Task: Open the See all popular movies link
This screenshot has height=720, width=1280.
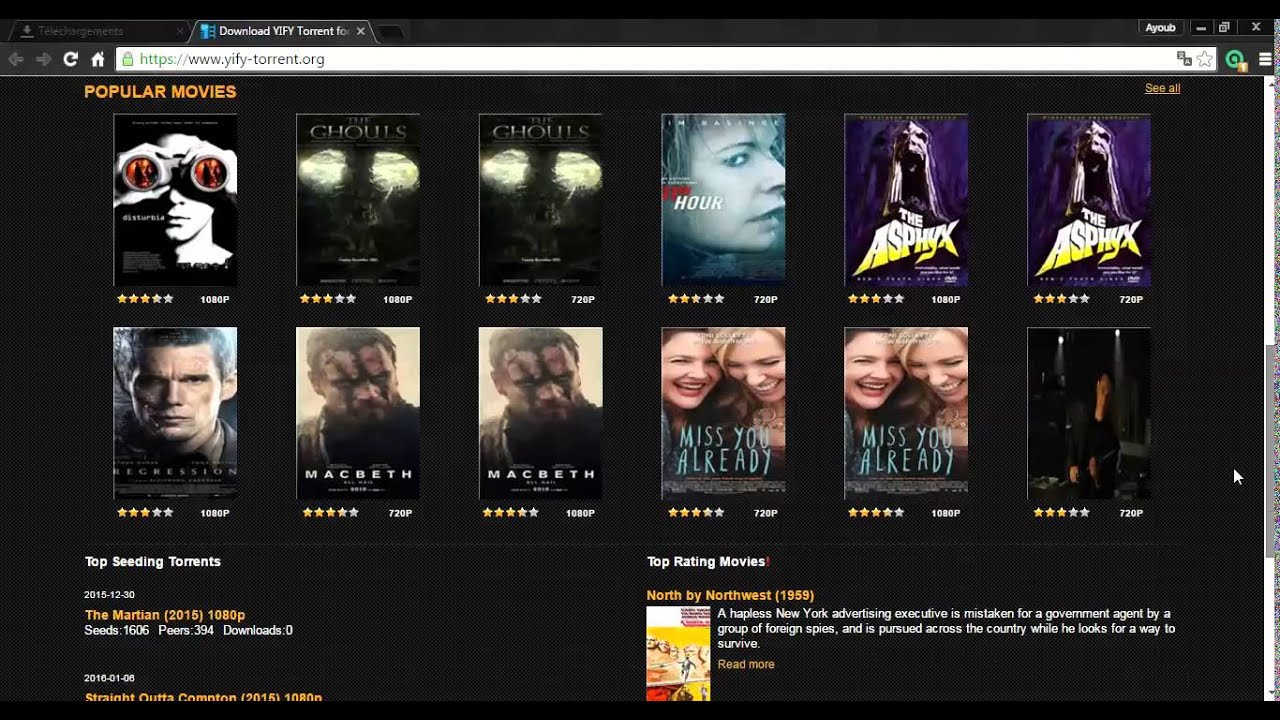Action: tap(1162, 88)
